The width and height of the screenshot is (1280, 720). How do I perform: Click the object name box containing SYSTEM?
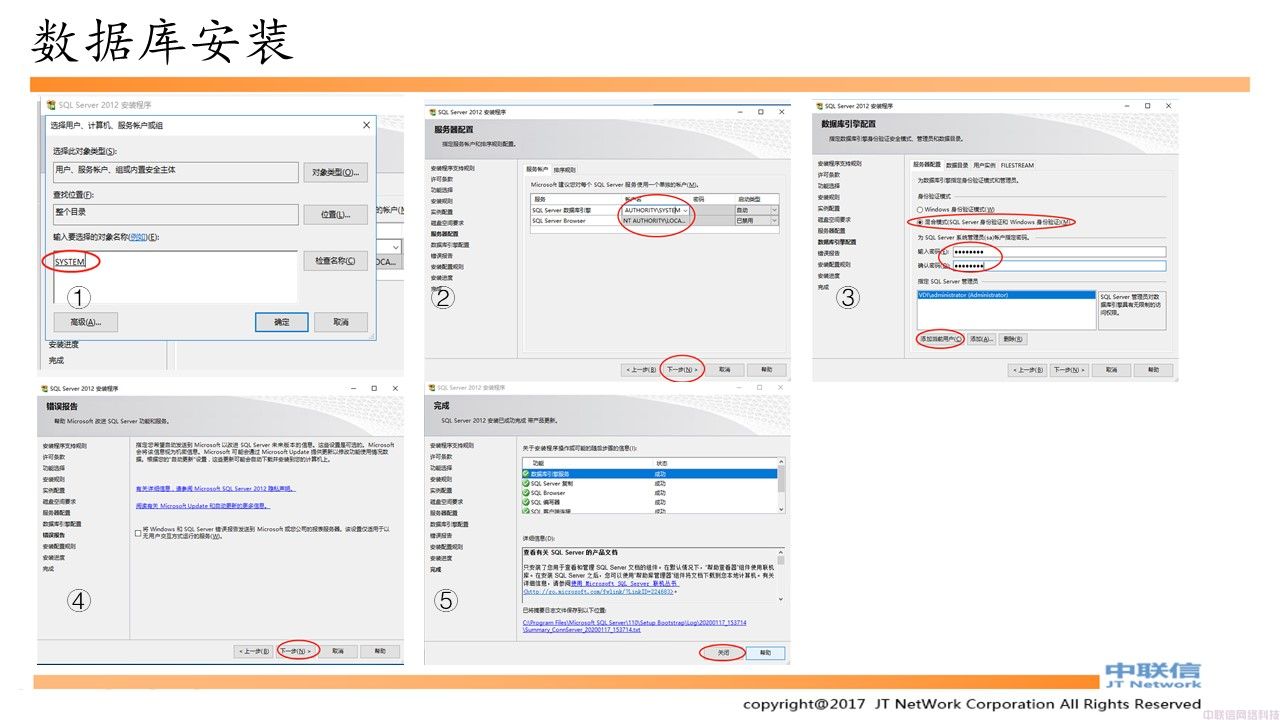176,275
